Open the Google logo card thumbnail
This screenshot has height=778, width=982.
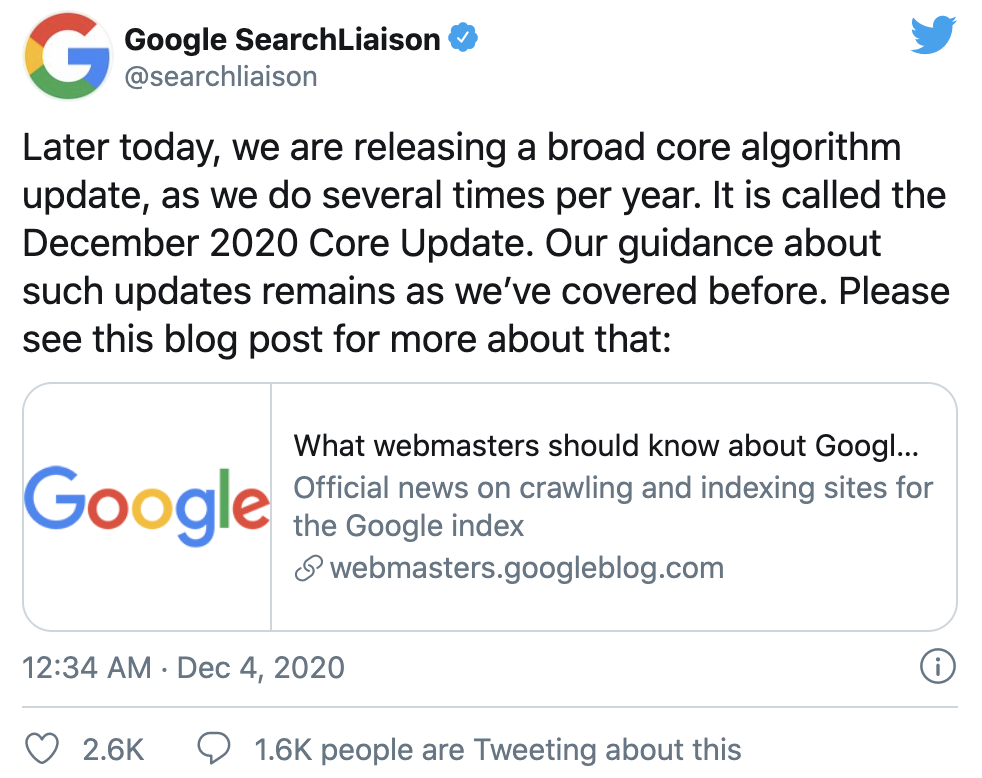[x=147, y=507]
